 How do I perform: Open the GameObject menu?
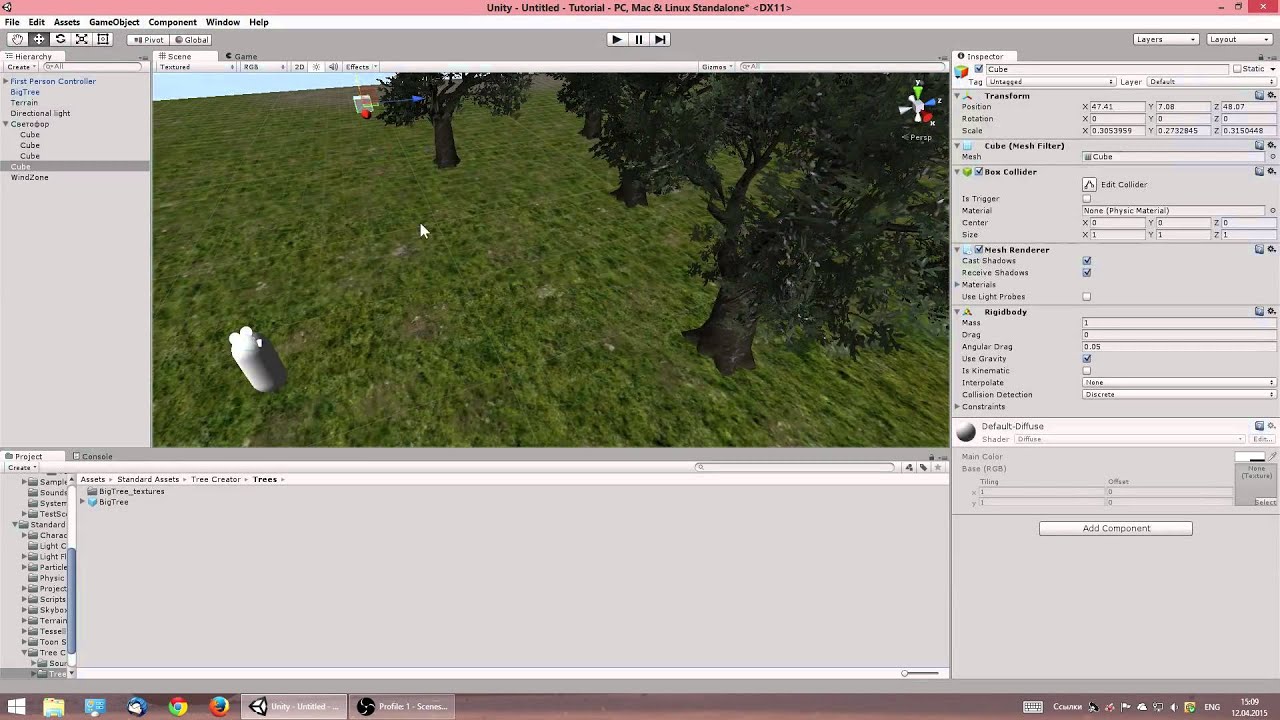114,22
